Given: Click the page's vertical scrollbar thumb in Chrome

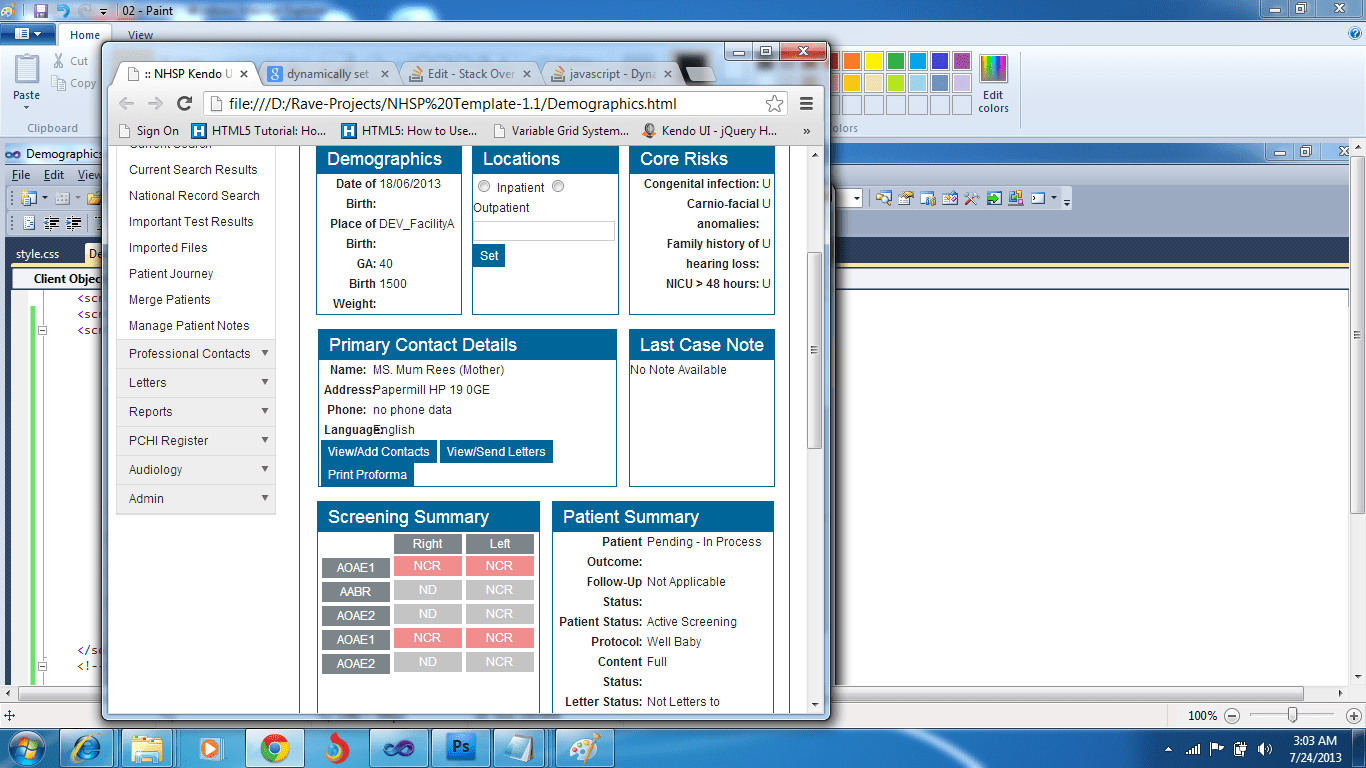Looking at the screenshot, I should [x=814, y=350].
